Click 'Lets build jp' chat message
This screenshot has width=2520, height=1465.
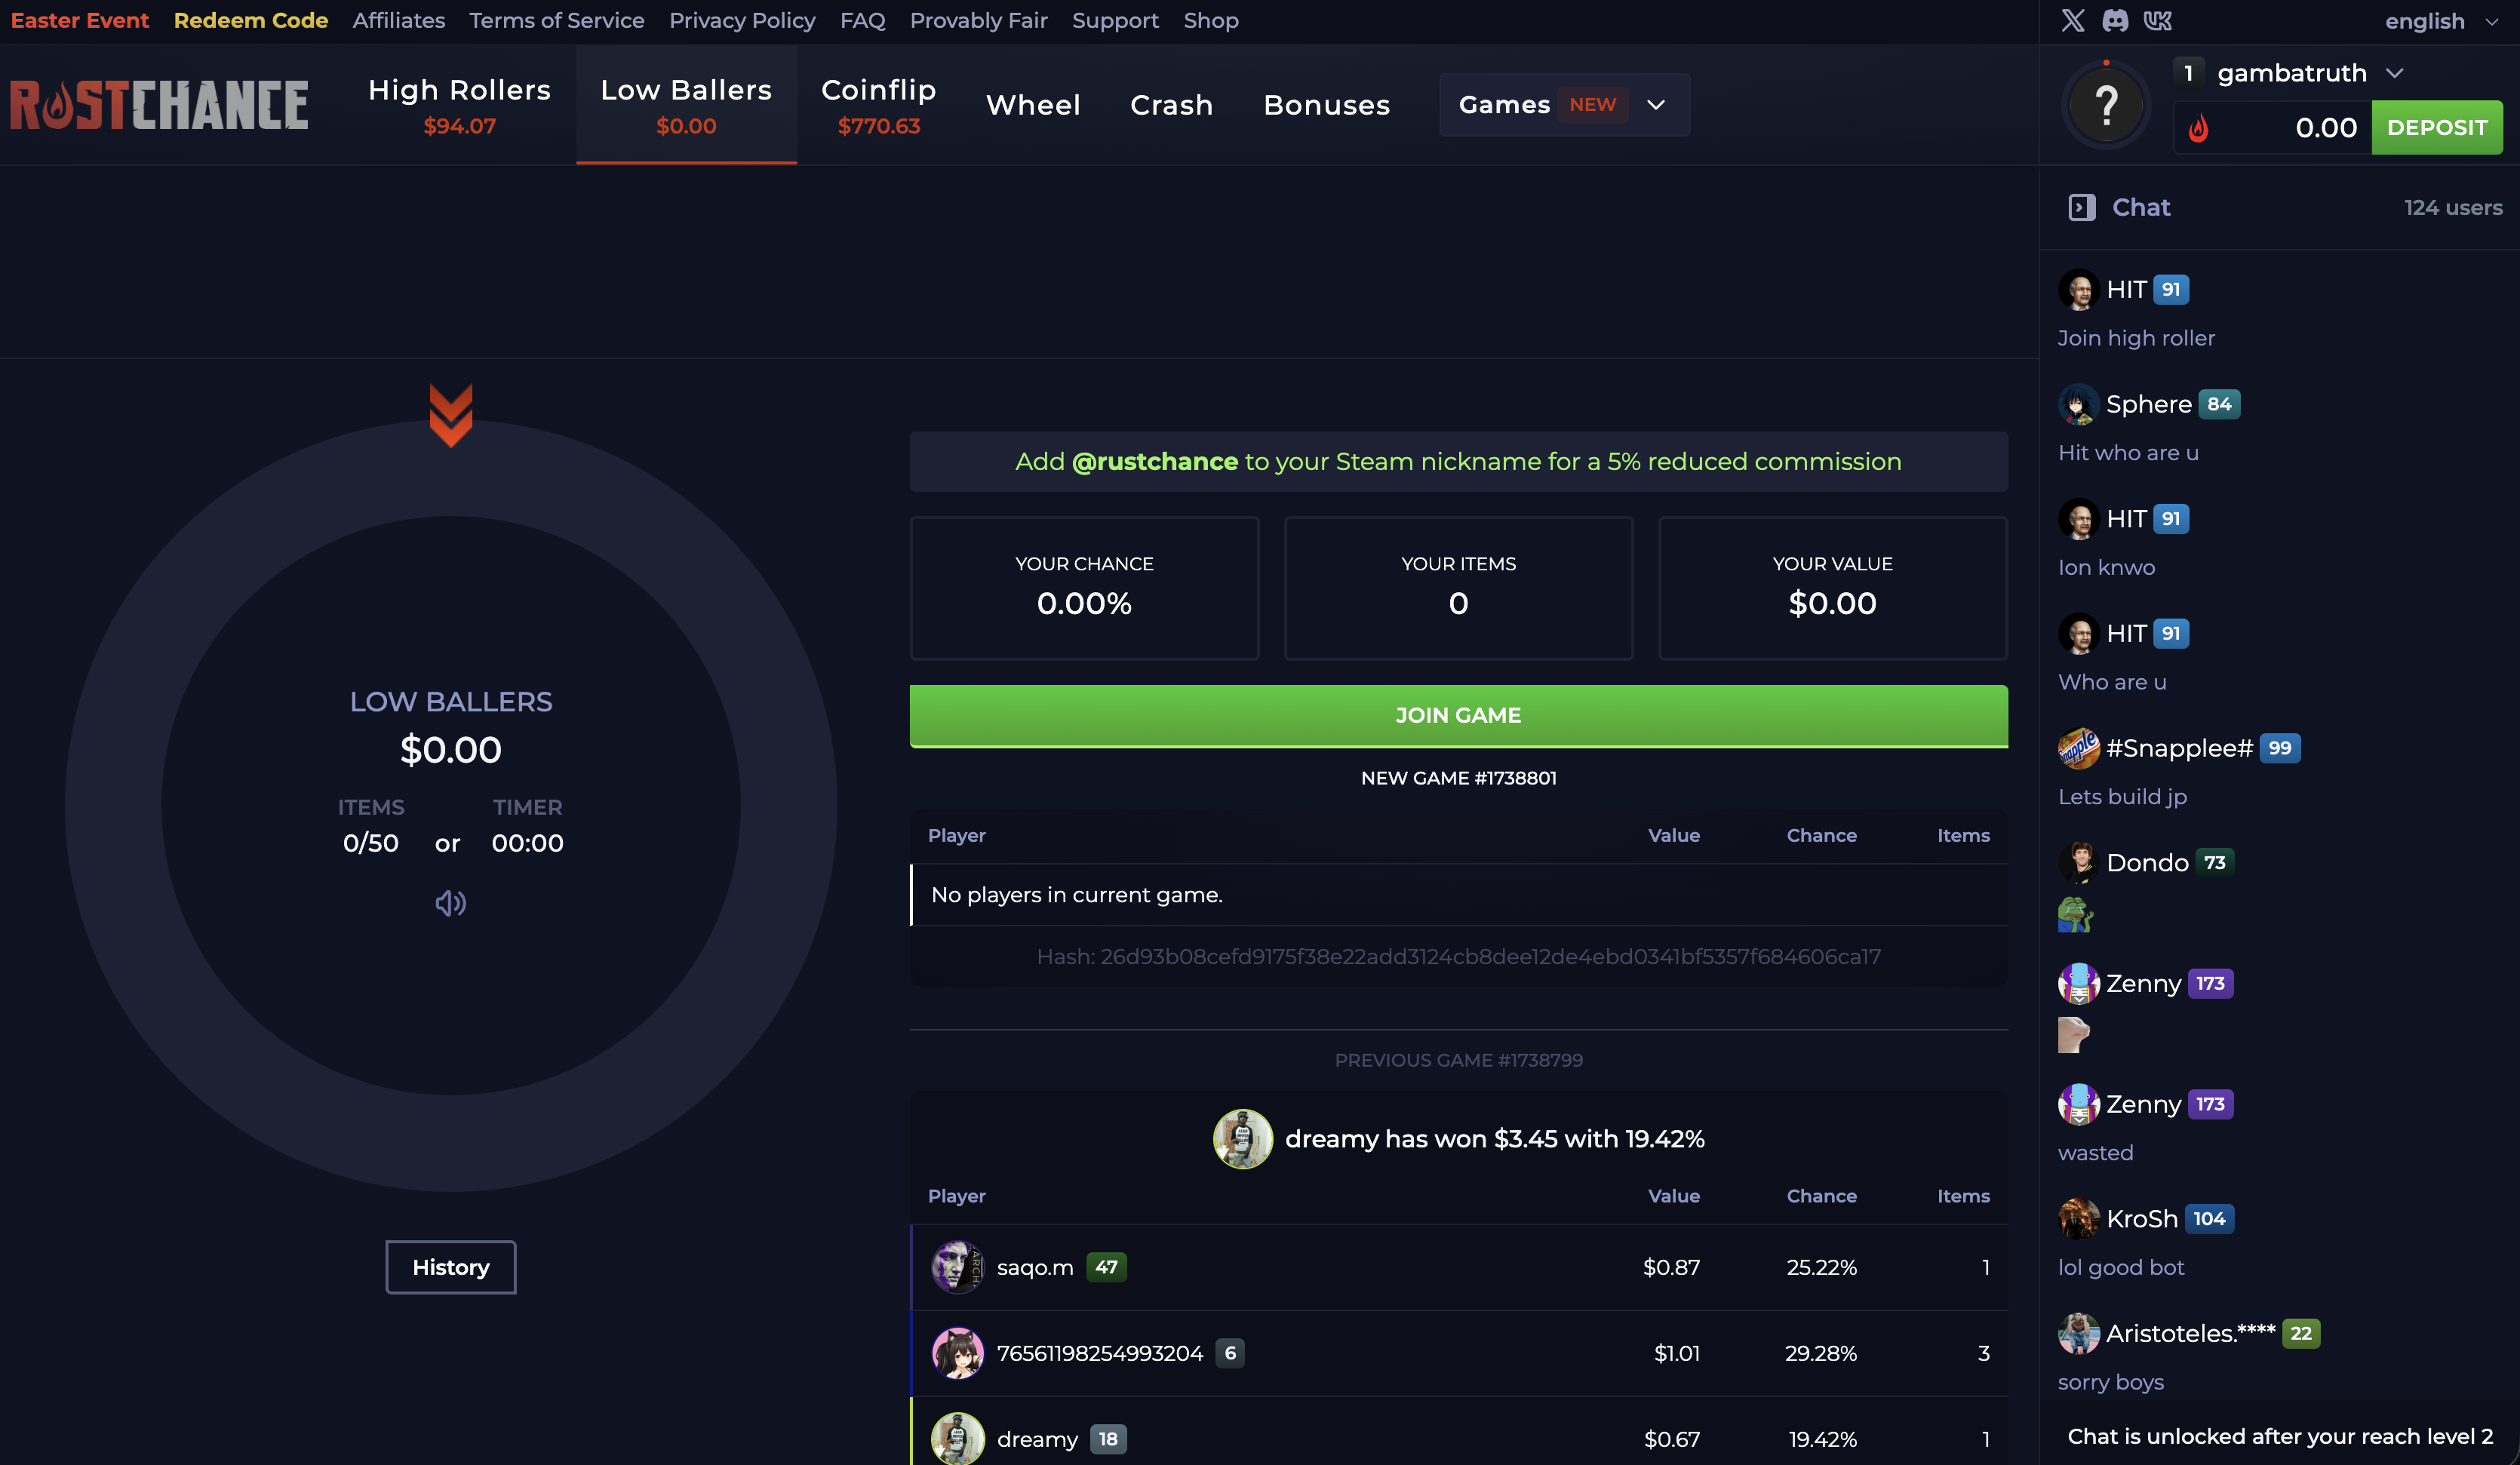point(2122,796)
